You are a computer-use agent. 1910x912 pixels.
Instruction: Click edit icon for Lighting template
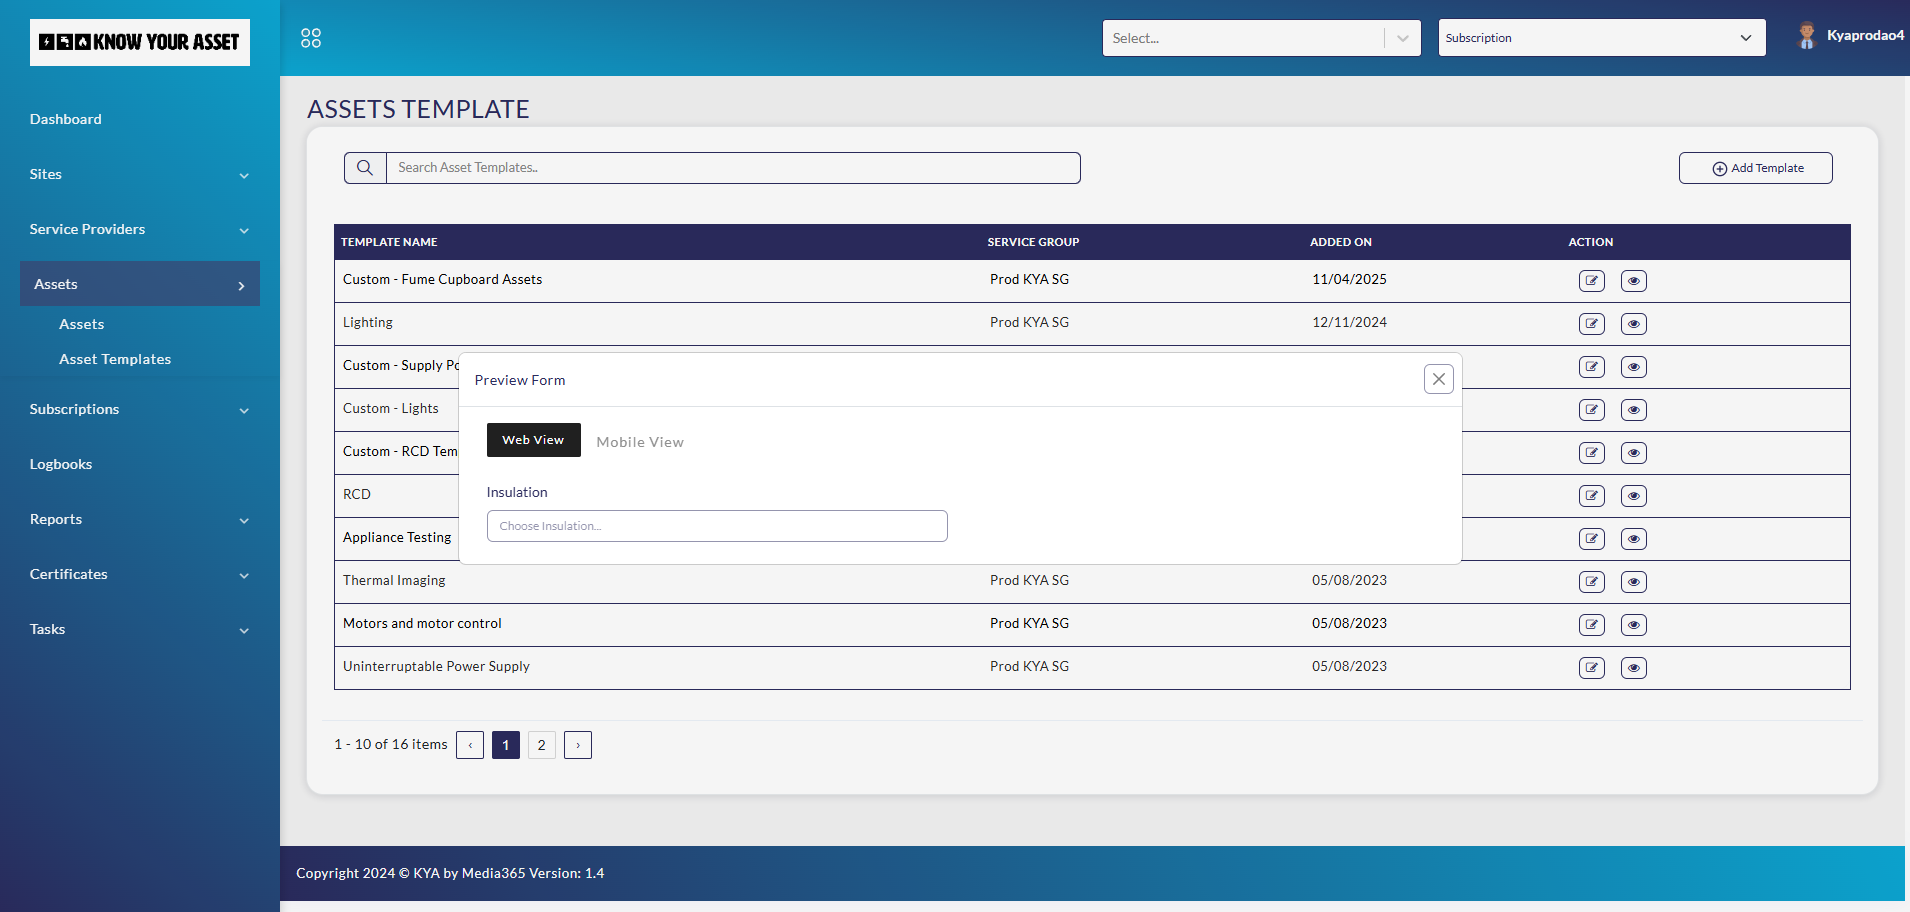click(1591, 324)
